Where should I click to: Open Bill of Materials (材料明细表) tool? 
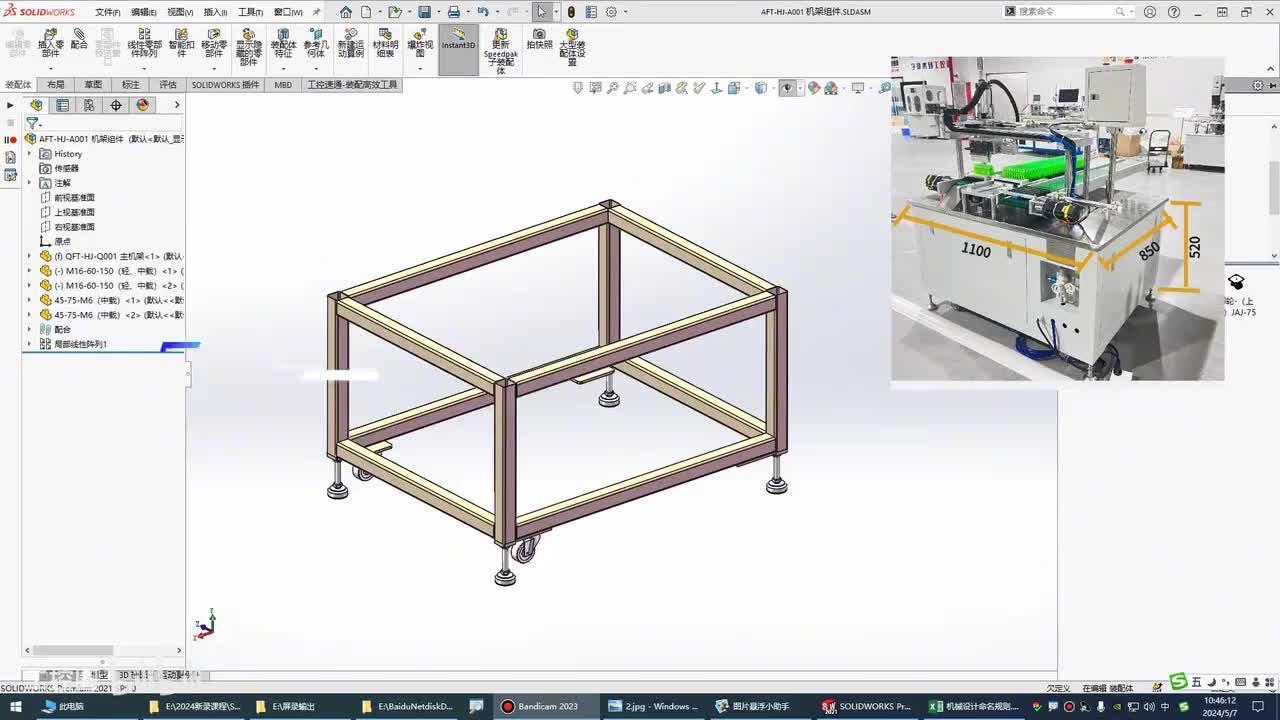tap(385, 42)
